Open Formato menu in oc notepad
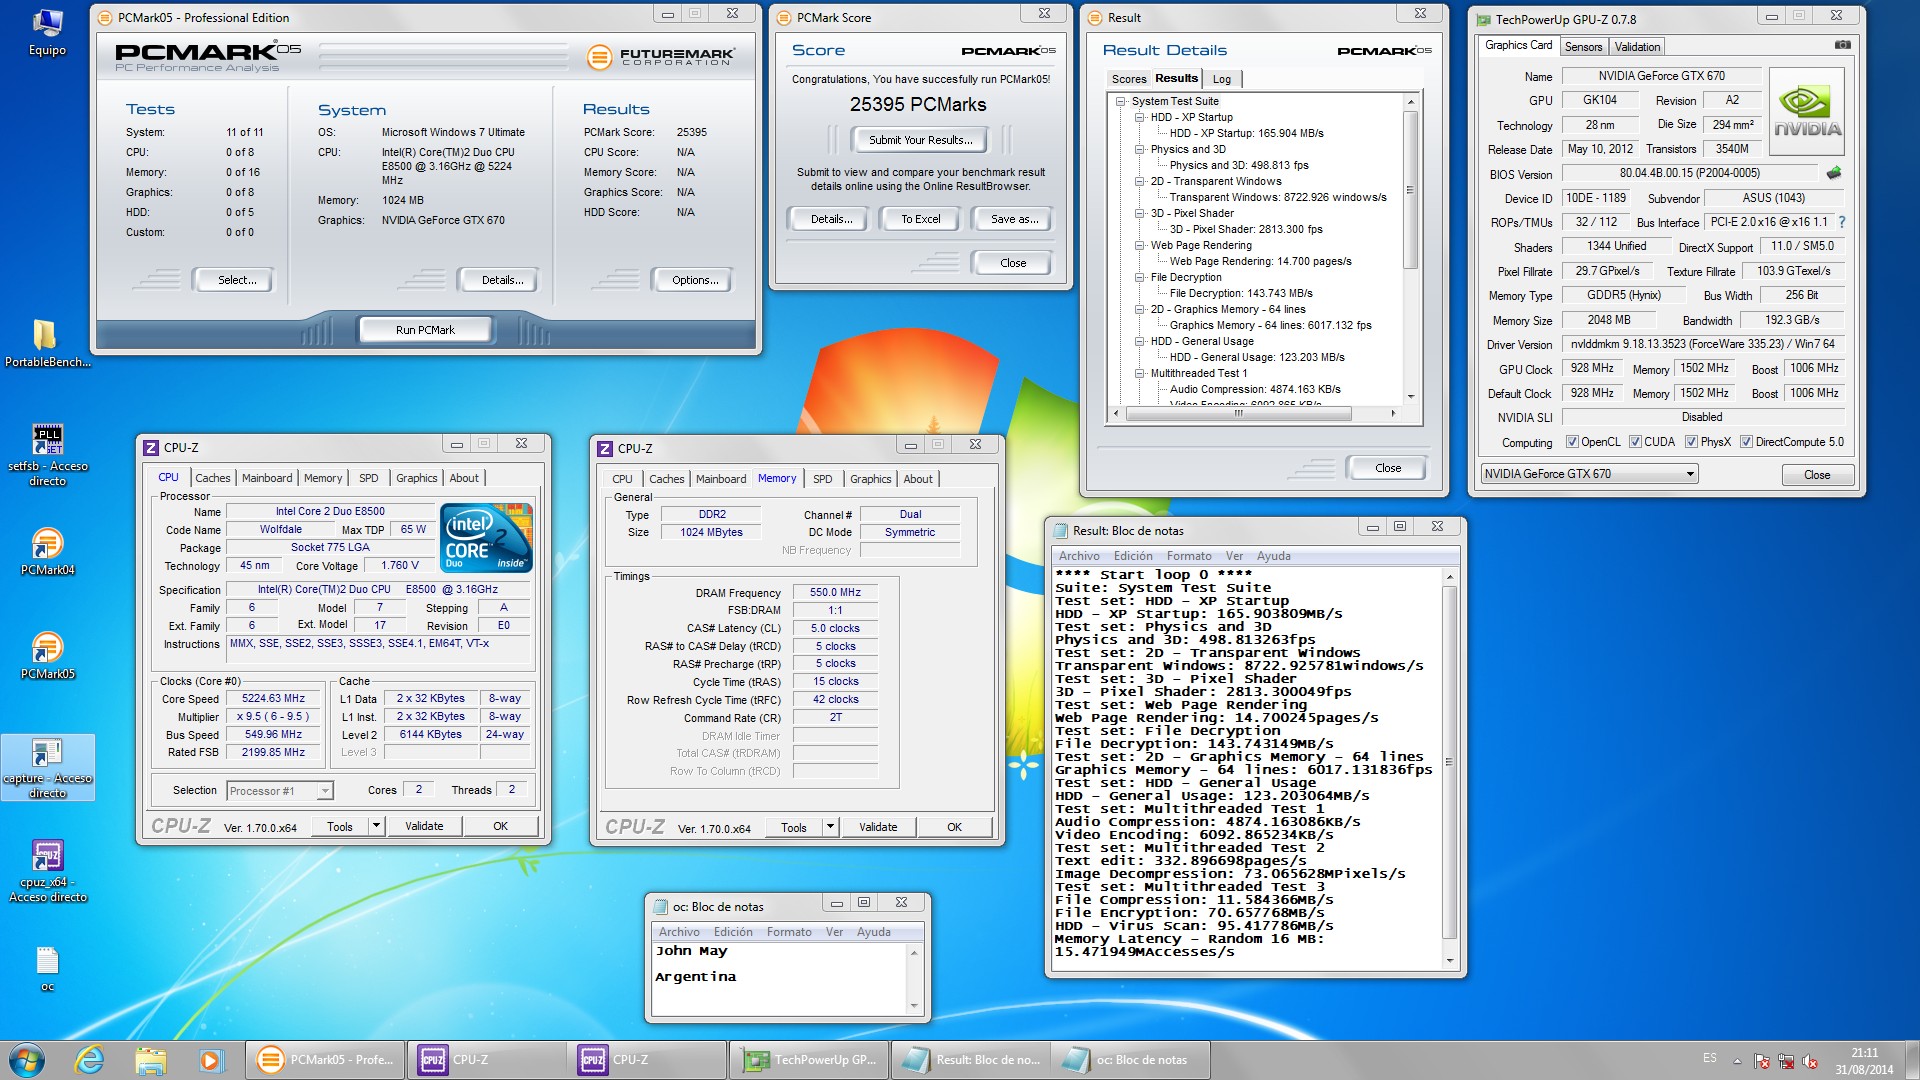 (788, 932)
